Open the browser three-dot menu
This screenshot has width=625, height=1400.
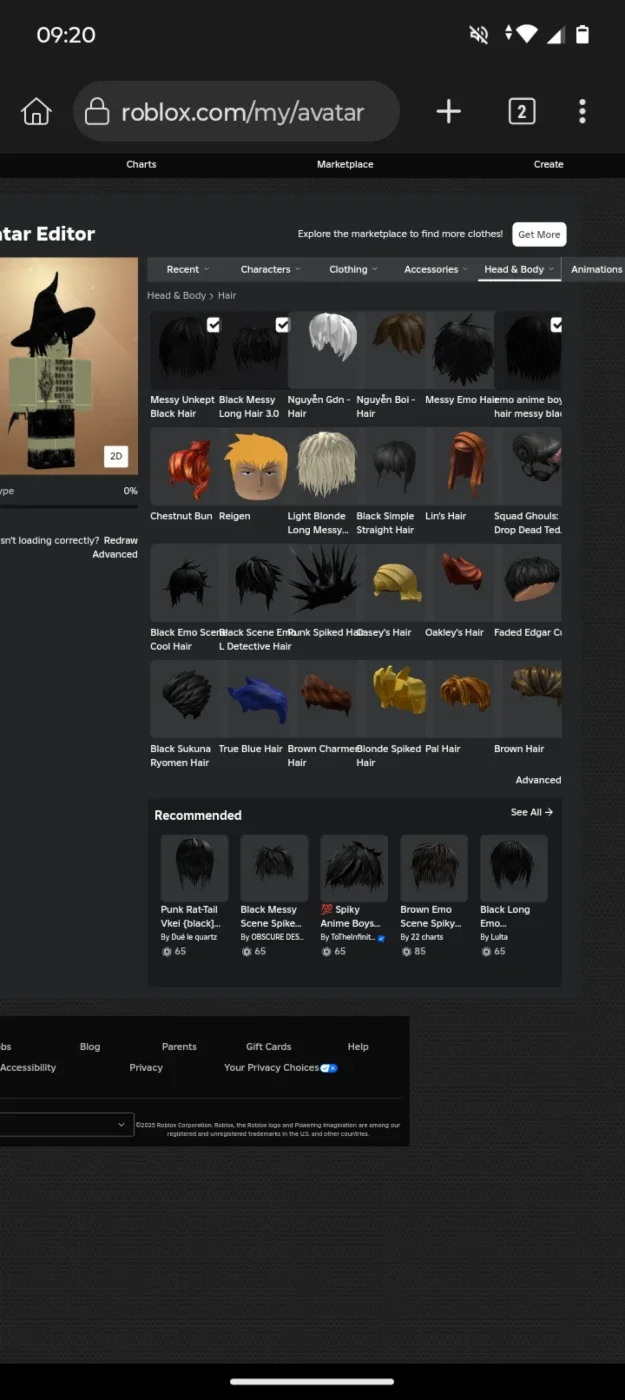(x=582, y=111)
